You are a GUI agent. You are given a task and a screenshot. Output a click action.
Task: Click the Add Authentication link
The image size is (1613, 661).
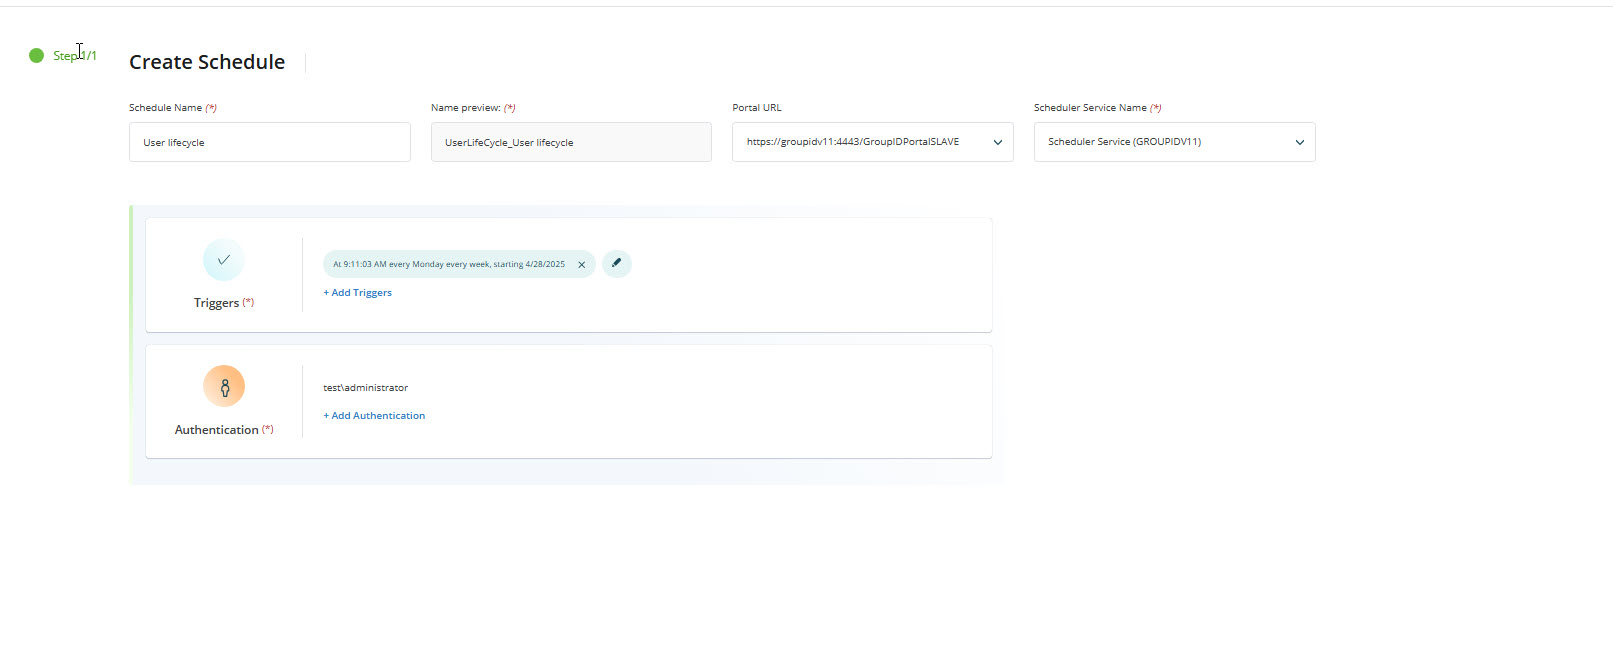374,416
